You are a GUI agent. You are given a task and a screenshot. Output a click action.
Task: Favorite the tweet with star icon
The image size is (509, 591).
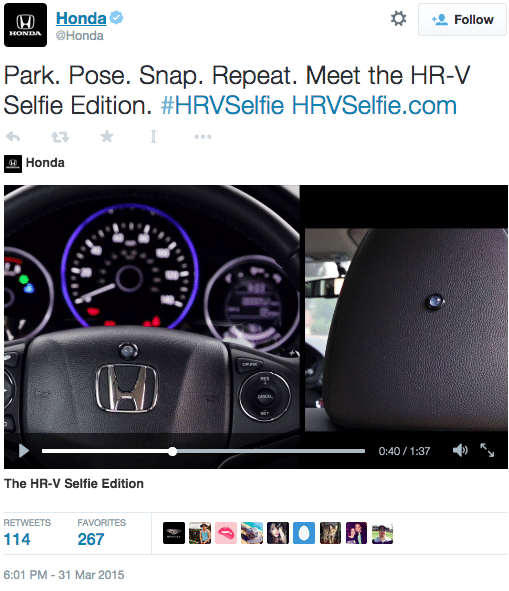coord(107,136)
